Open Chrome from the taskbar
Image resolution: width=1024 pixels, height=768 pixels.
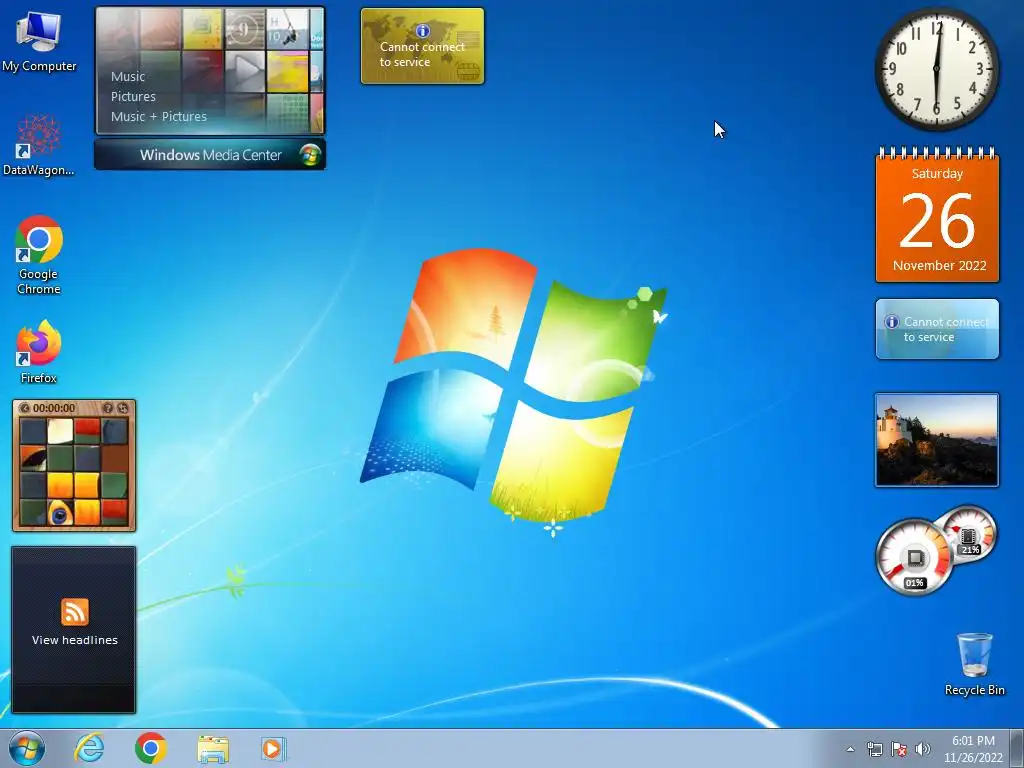(x=151, y=748)
